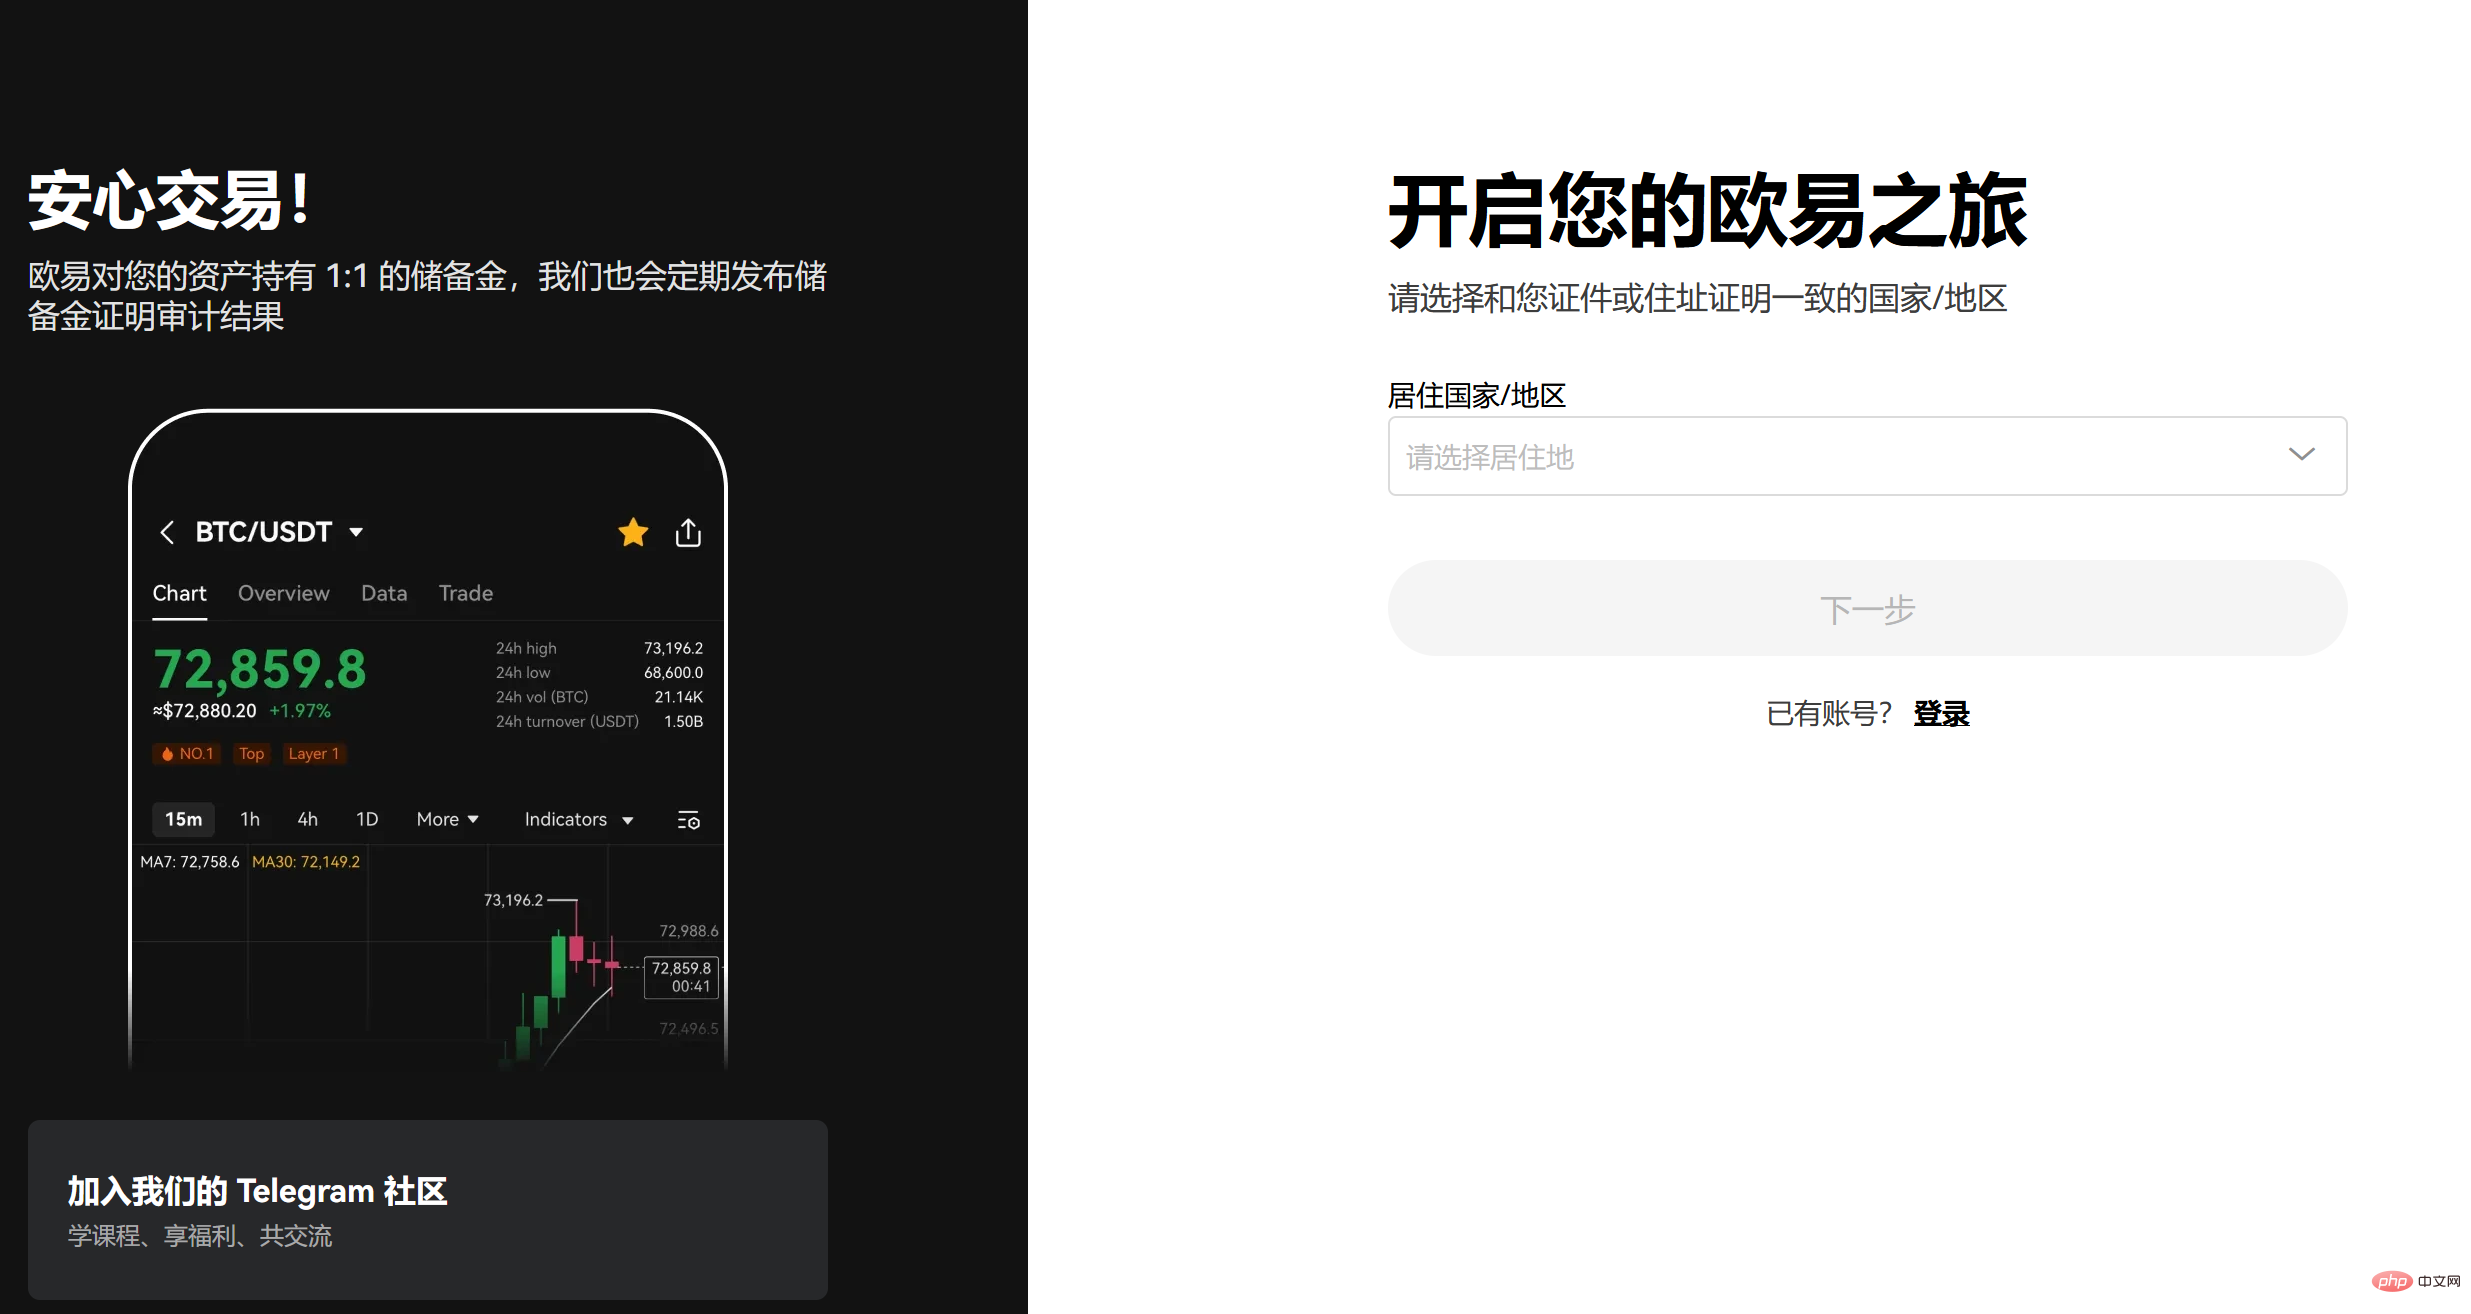Click the dropdown chevron for 请选择居住地
The image size is (2471, 1314).
[x=2301, y=454]
